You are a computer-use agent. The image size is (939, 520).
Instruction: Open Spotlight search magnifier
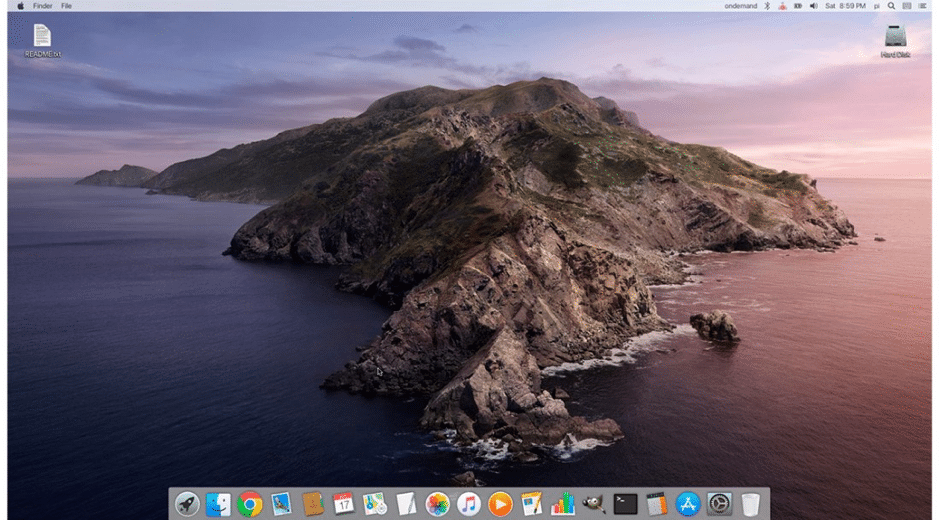coord(892,5)
